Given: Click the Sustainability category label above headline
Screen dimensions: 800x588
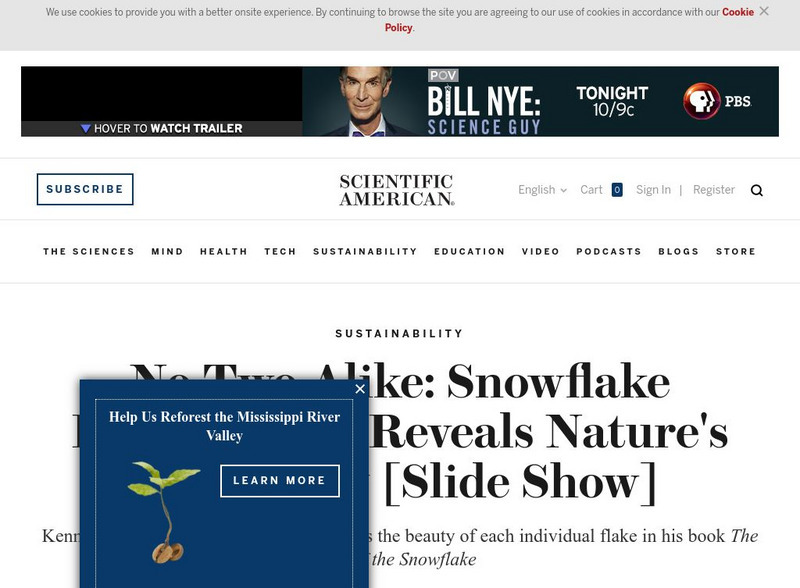Looking at the screenshot, I should (x=399, y=334).
